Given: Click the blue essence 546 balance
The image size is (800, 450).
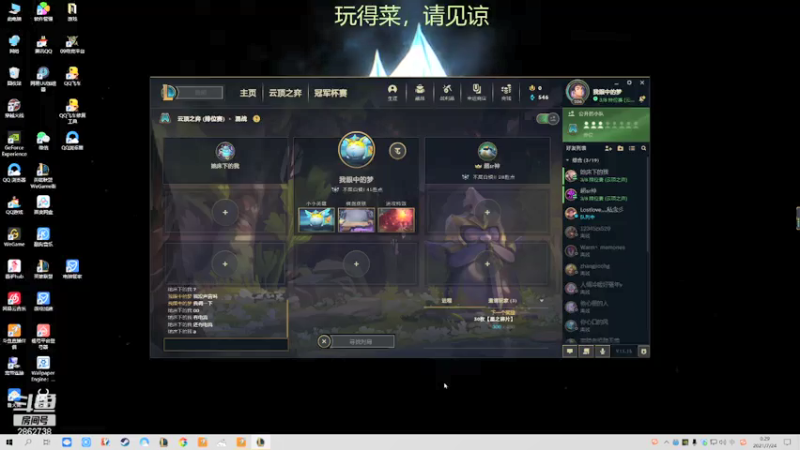Looking at the screenshot, I should 539,97.
